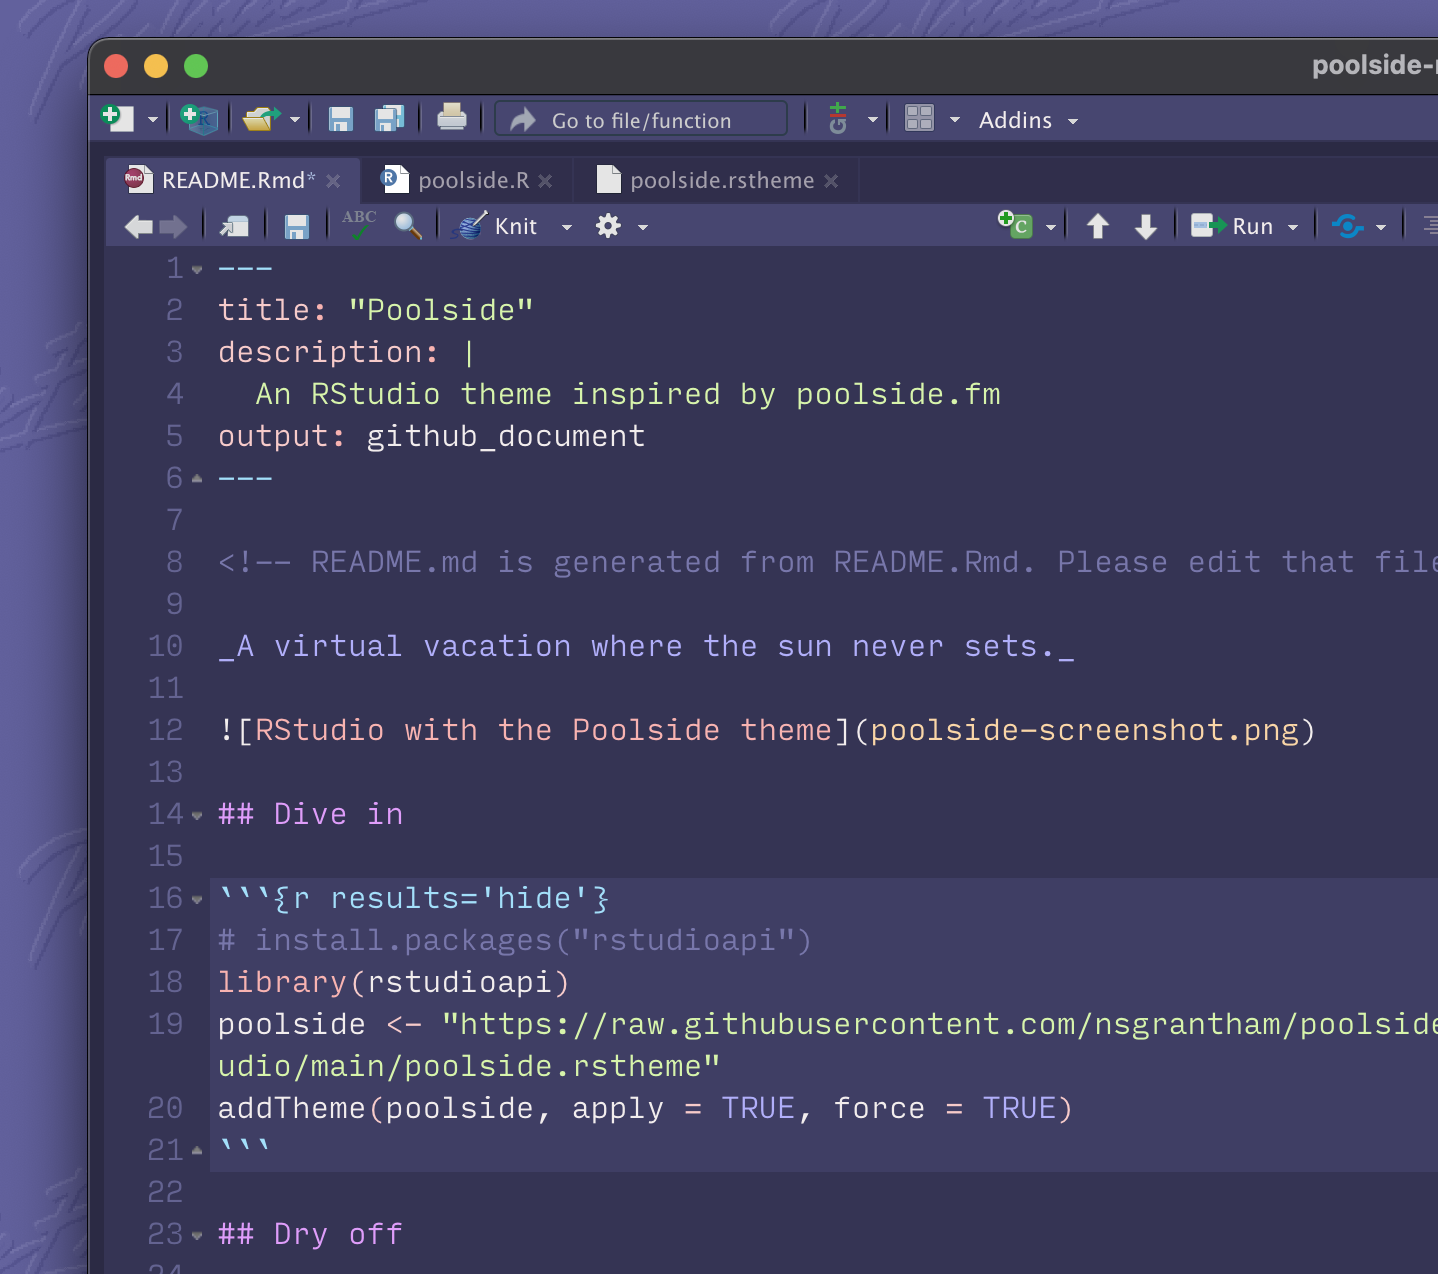Toggle fold marker at line 6
This screenshot has height=1274, width=1438.
(x=197, y=479)
